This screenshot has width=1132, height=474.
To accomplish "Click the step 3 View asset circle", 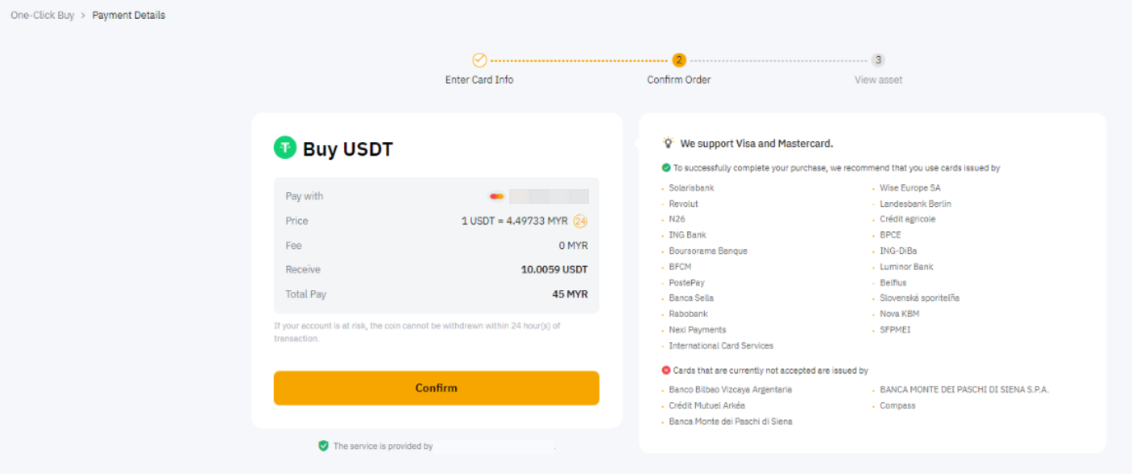I will [878, 60].
